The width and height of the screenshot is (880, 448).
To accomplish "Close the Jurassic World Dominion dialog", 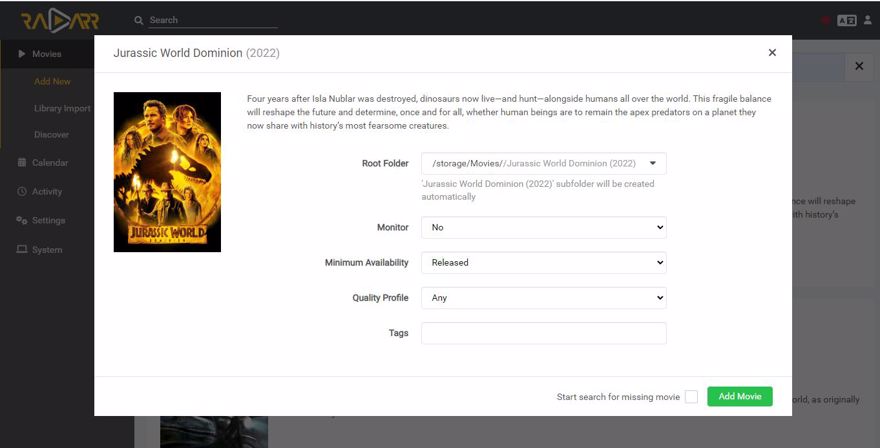I will tap(772, 52).
